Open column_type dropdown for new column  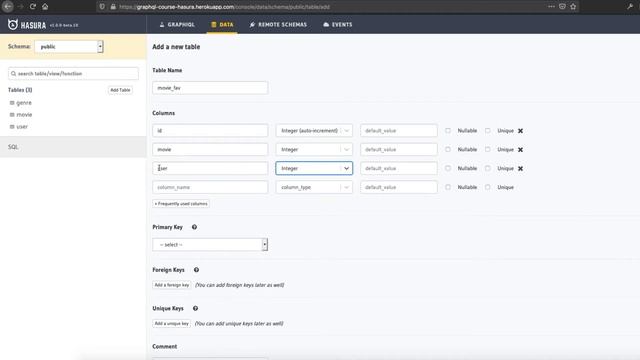click(314, 187)
